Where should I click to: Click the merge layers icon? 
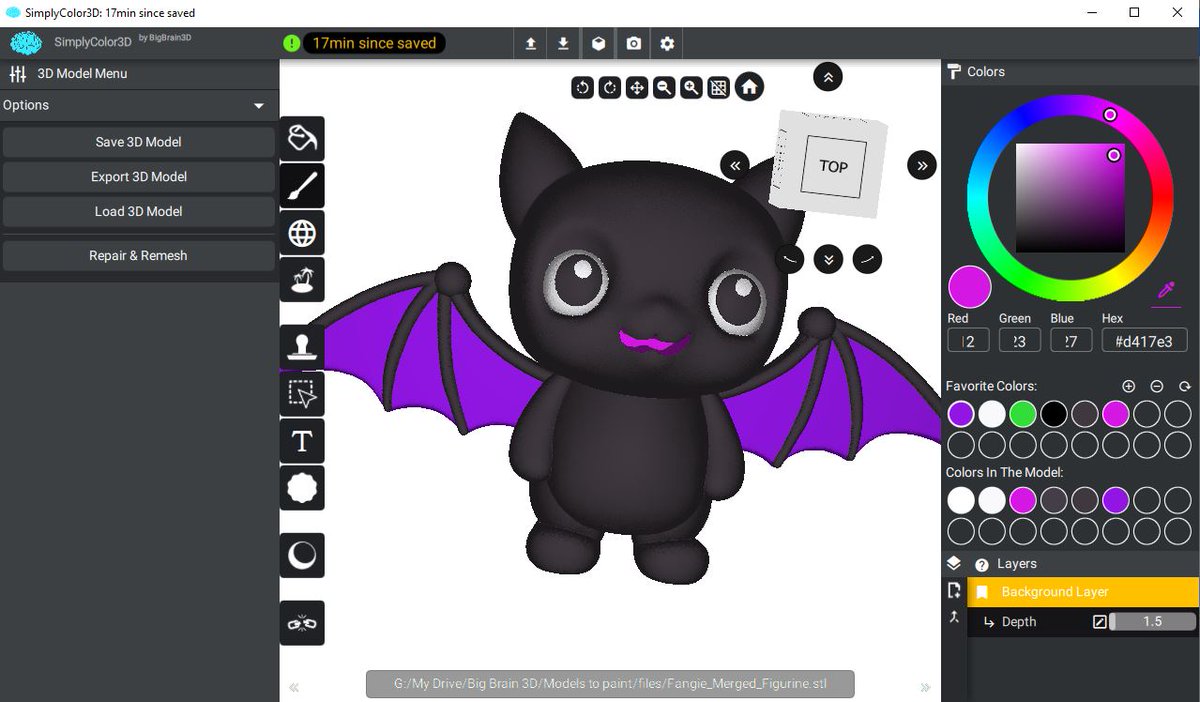click(954, 618)
